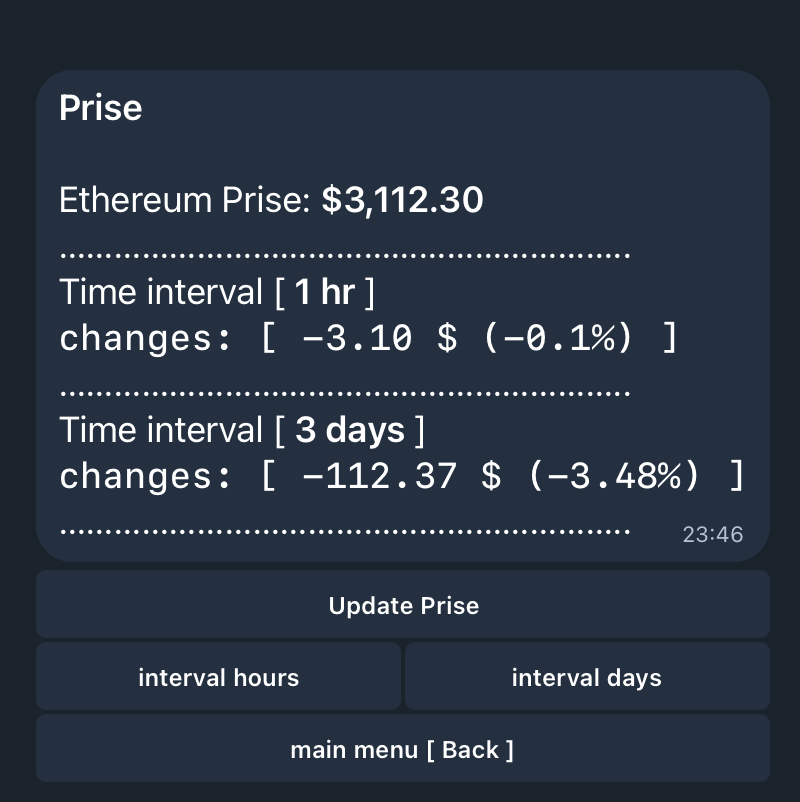The height and width of the screenshot is (802, 800).
Task: Click the dotted separator below Ethereum price
Action: pyautogui.click(x=345, y=255)
